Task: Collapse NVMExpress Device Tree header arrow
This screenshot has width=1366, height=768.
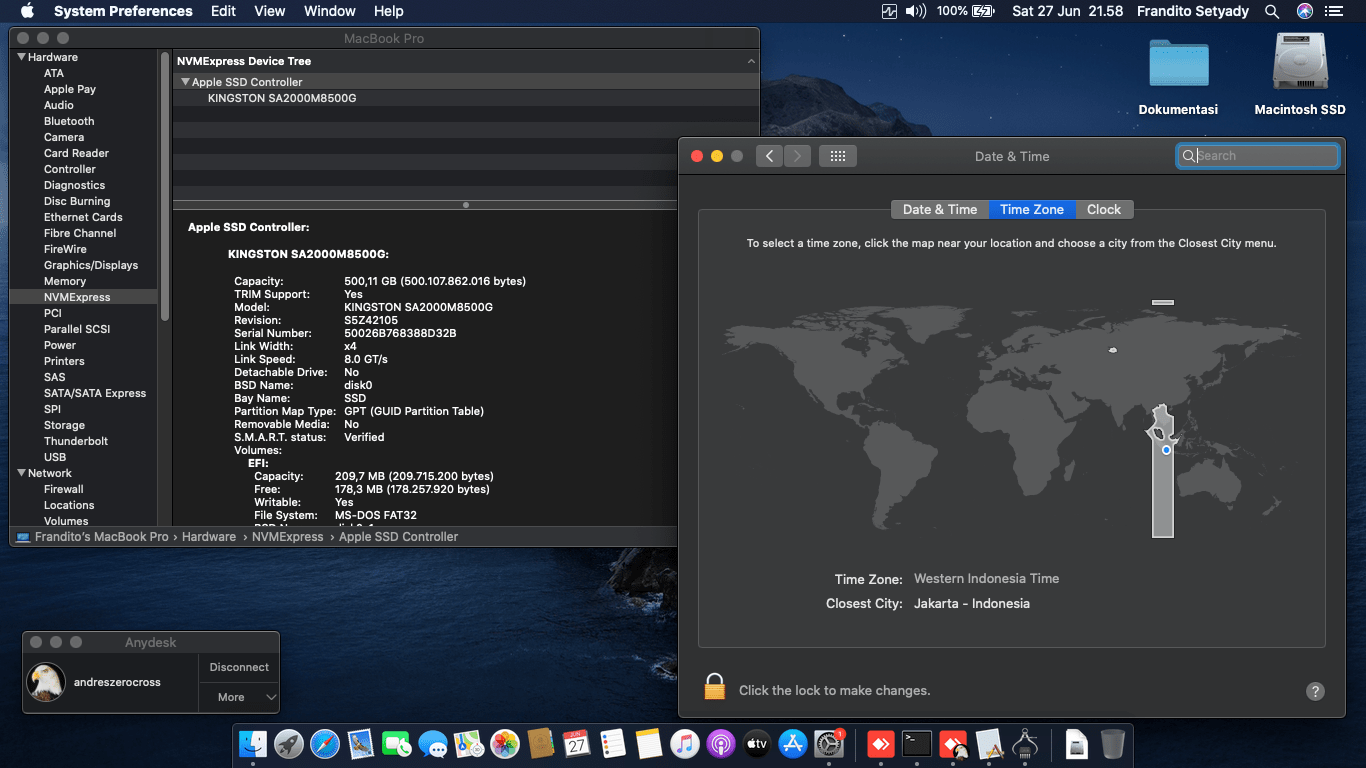Action: (751, 61)
